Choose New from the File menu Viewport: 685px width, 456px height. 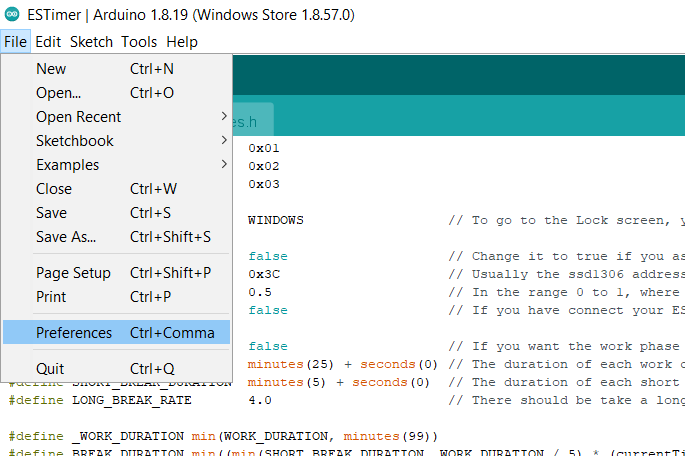pos(116,69)
